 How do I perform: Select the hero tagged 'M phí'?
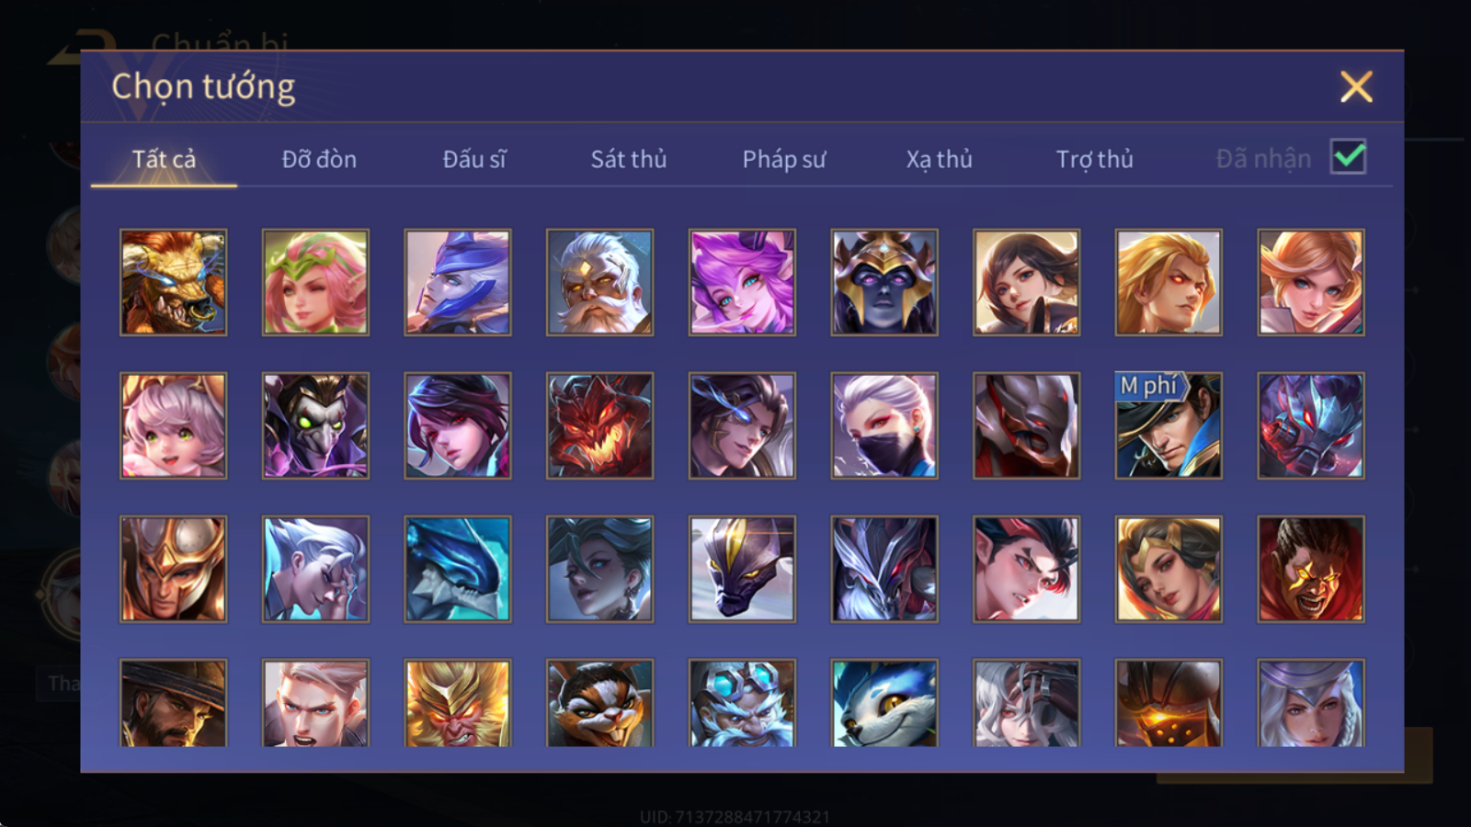(x=1168, y=425)
